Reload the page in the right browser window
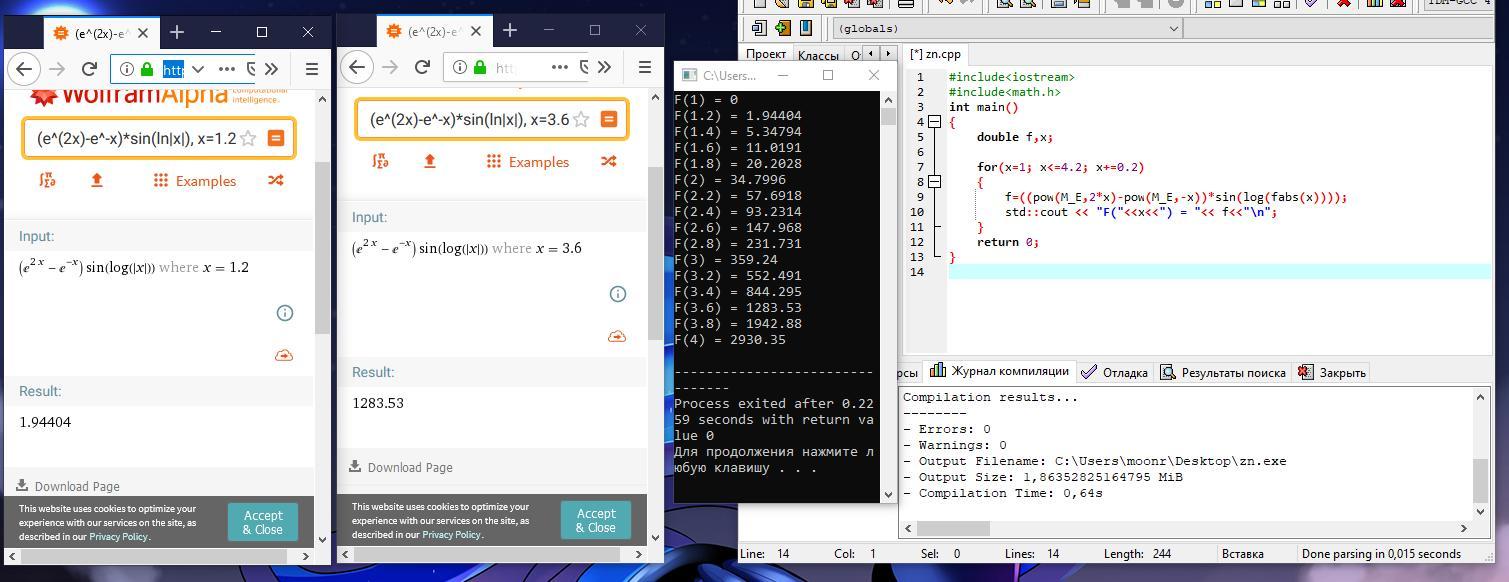1509x582 pixels. pos(422,67)
